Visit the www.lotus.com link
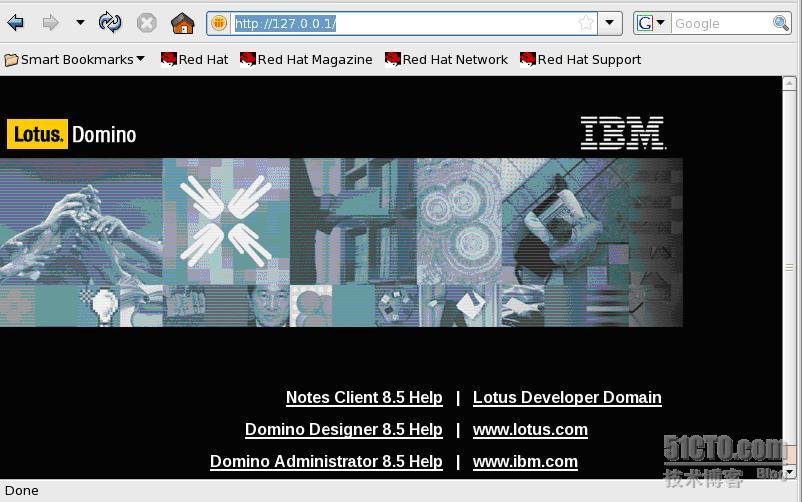This screenshot has width=802, height=502. (x=530, y=429)
